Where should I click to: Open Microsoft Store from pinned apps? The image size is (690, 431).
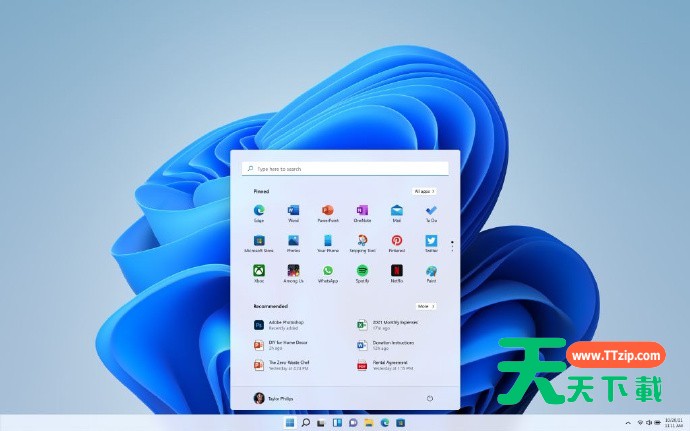[x=259, y=243]
